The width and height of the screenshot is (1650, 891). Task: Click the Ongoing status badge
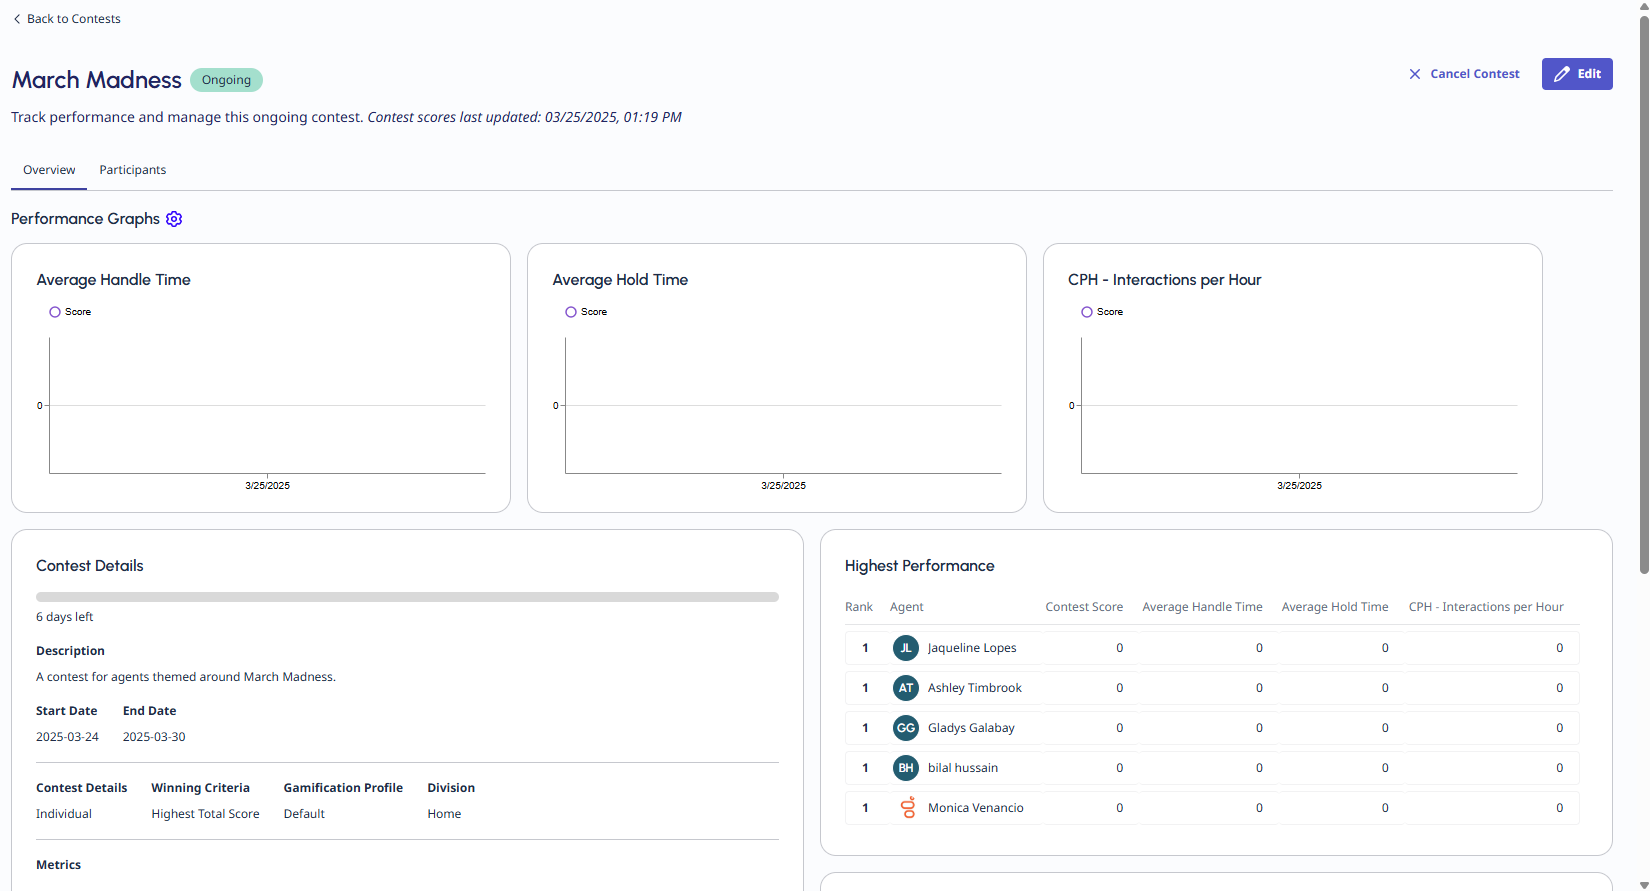coord(226,80)
